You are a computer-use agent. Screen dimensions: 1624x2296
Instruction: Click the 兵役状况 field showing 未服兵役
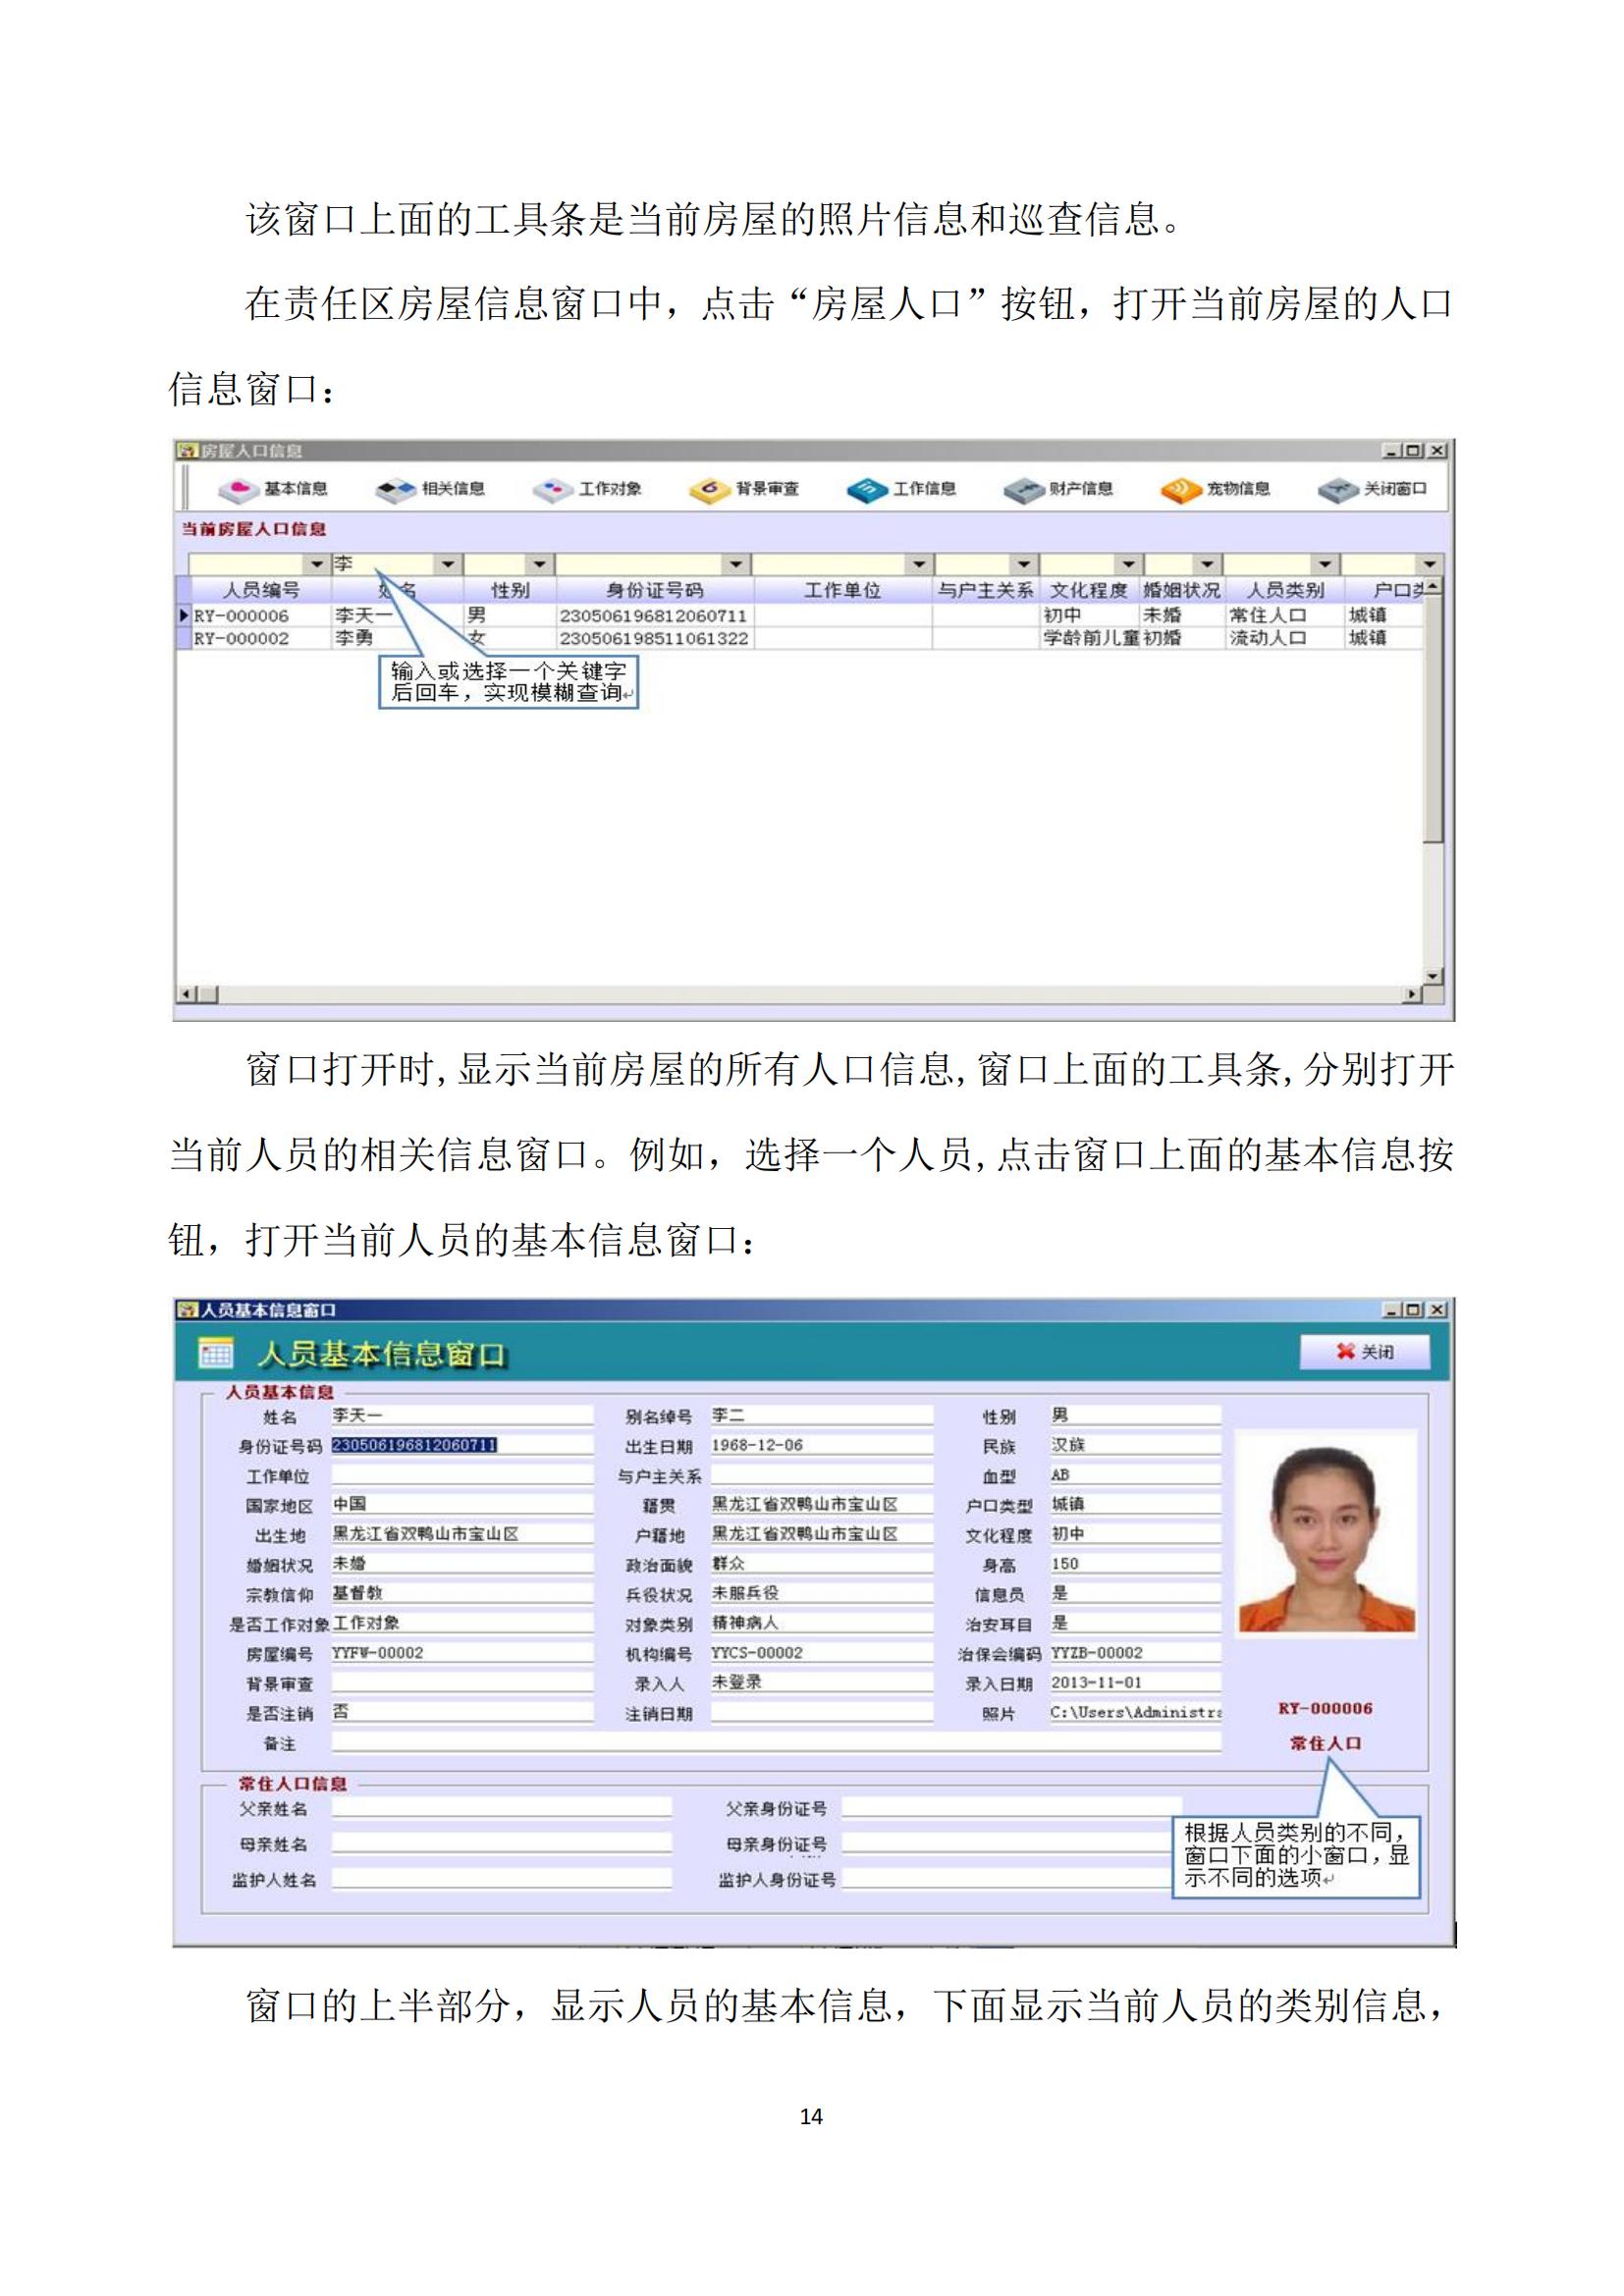click(821, 1593)
